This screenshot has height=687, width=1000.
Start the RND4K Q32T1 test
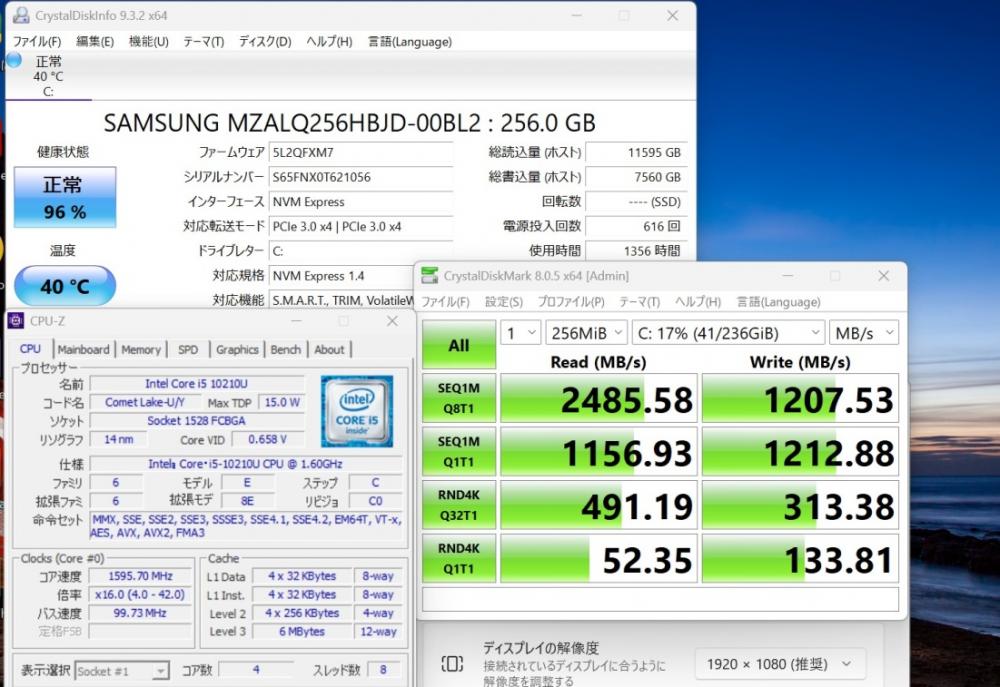click(459, 505)
